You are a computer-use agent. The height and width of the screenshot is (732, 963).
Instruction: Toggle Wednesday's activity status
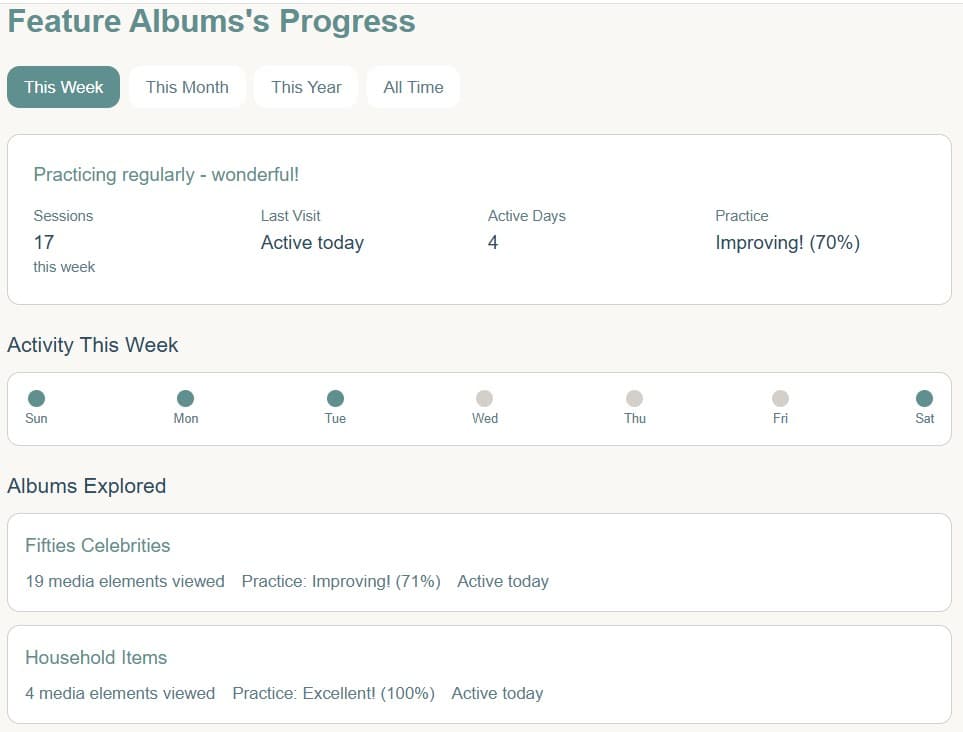pos(484,395)
